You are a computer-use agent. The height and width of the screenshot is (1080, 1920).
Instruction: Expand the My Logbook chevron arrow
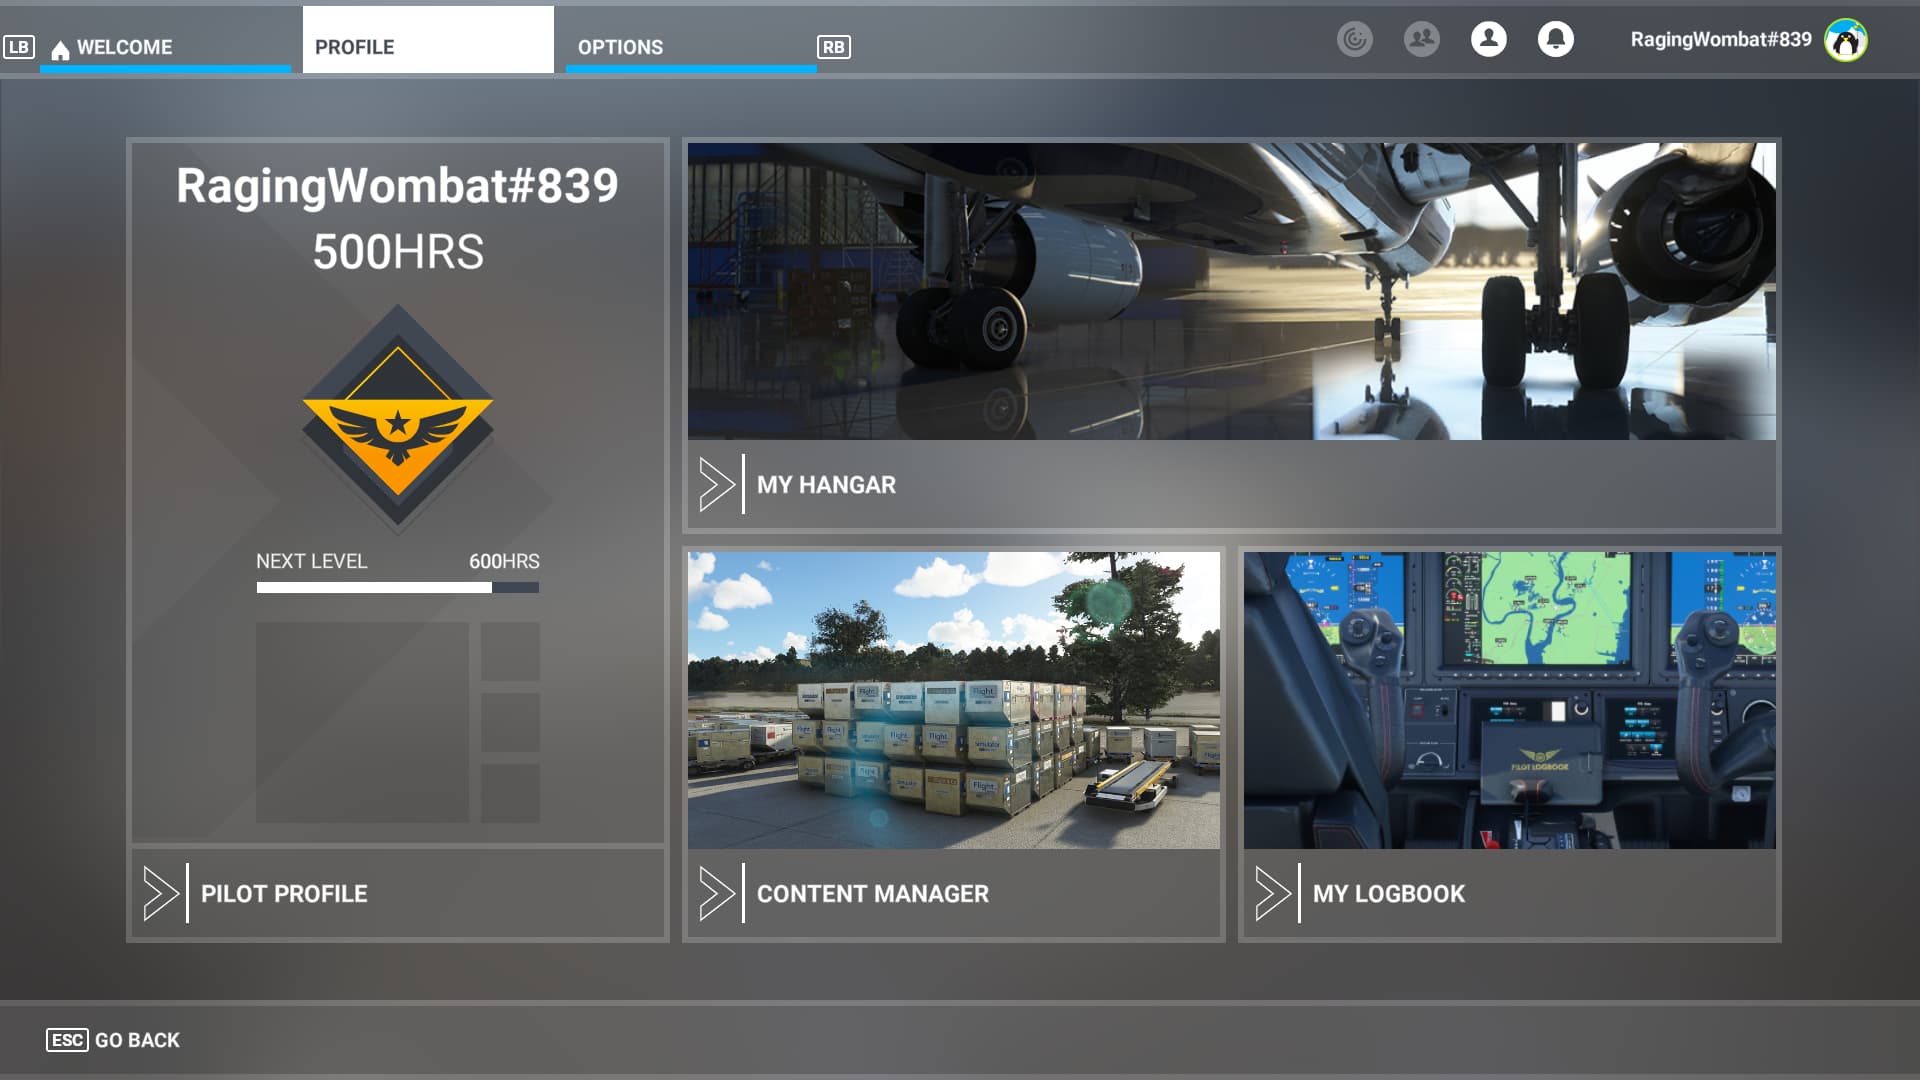point(1275,893)
